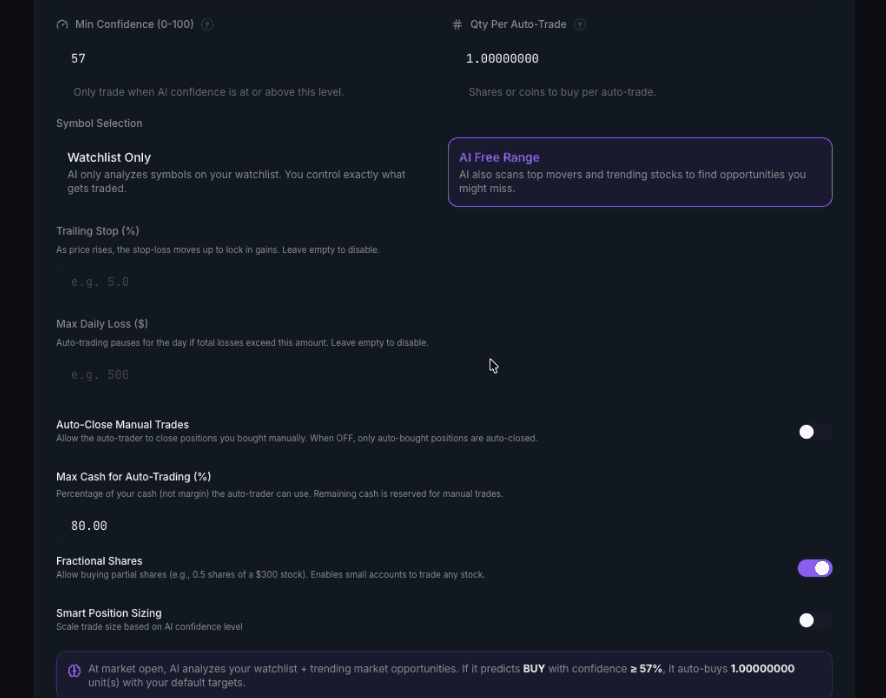Viewport: 886px width, 698px height.
Task: Click the Smart Position Sizing label
Action: pyautogui.click(x=108, y=613)
